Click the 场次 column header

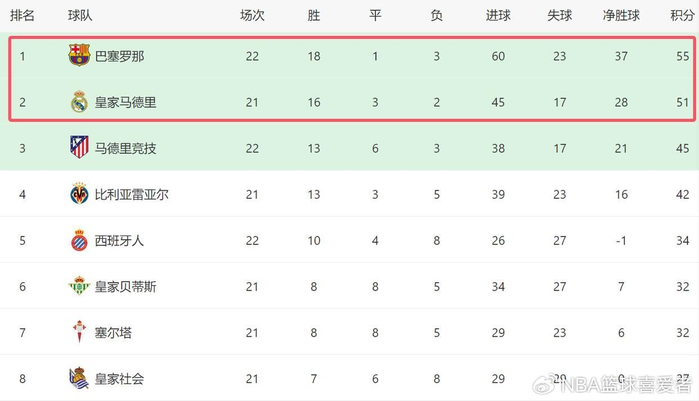click(x=252, y=15)
